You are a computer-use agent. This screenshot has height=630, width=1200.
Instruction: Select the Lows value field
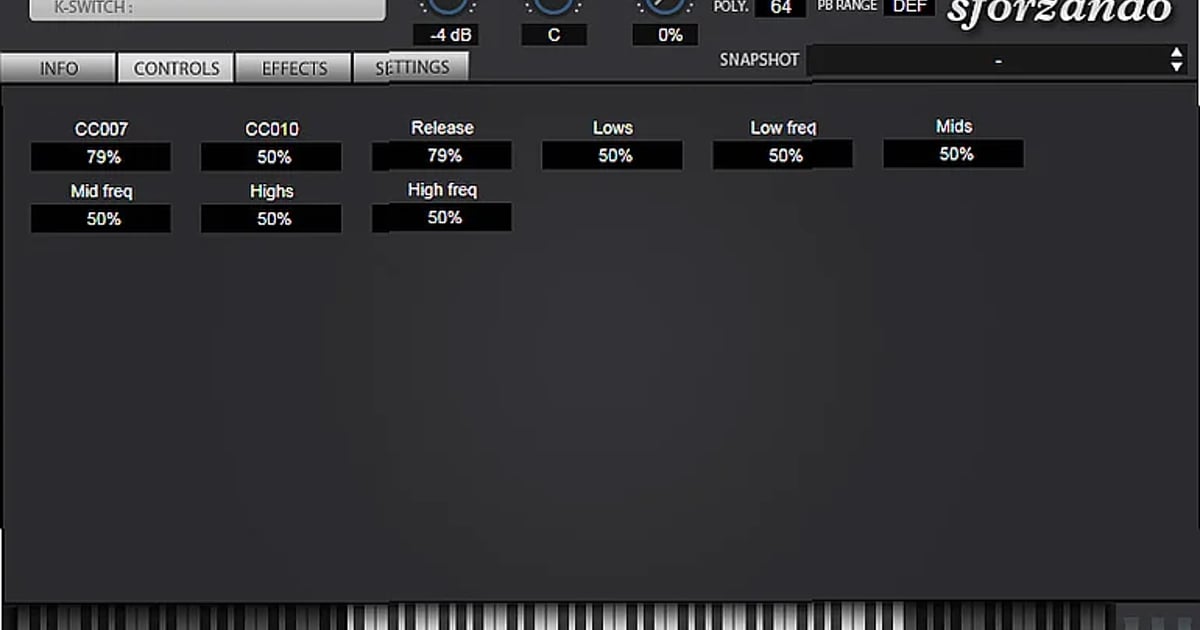(x=612, y=156)
